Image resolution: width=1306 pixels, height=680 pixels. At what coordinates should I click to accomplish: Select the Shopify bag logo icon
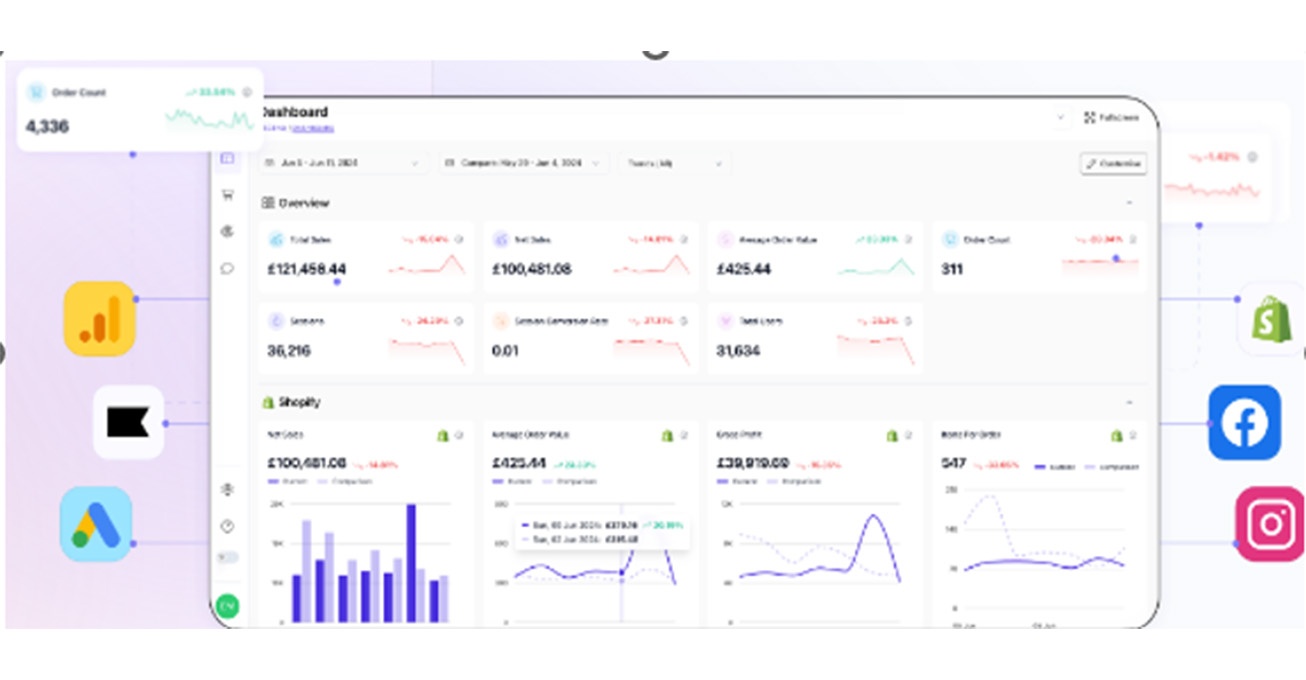[x=1271, y=319]
